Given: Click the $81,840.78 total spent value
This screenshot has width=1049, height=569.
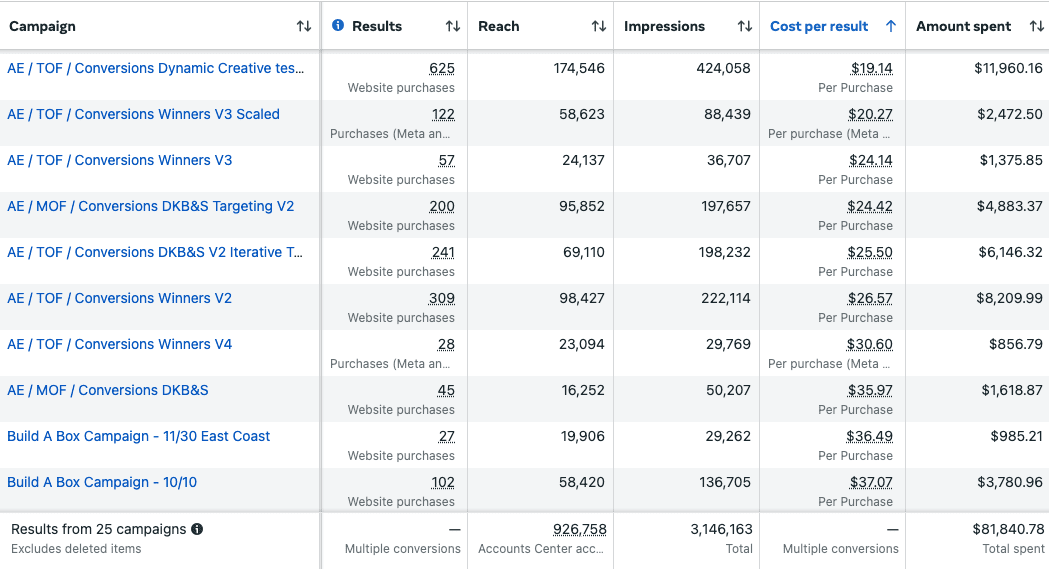Looking at the screenshot, I should (x=1008, y=530).
